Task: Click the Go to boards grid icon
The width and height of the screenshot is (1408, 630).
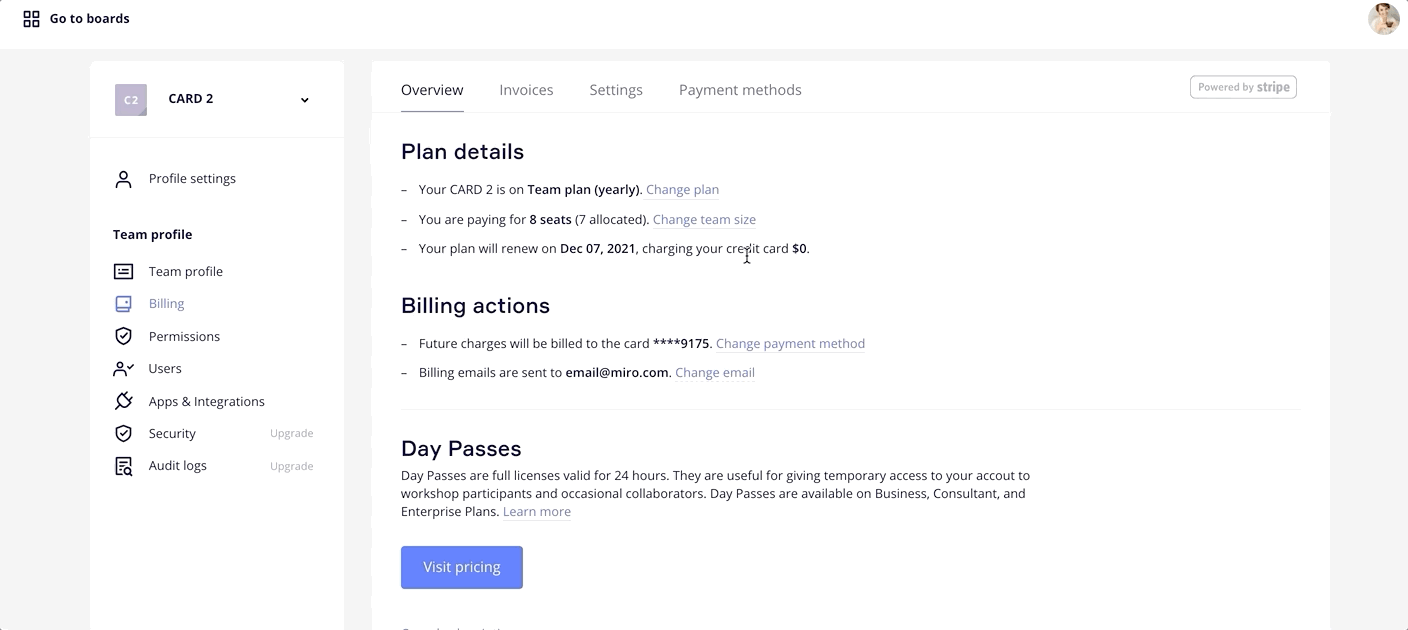Action: pos(32,19)
